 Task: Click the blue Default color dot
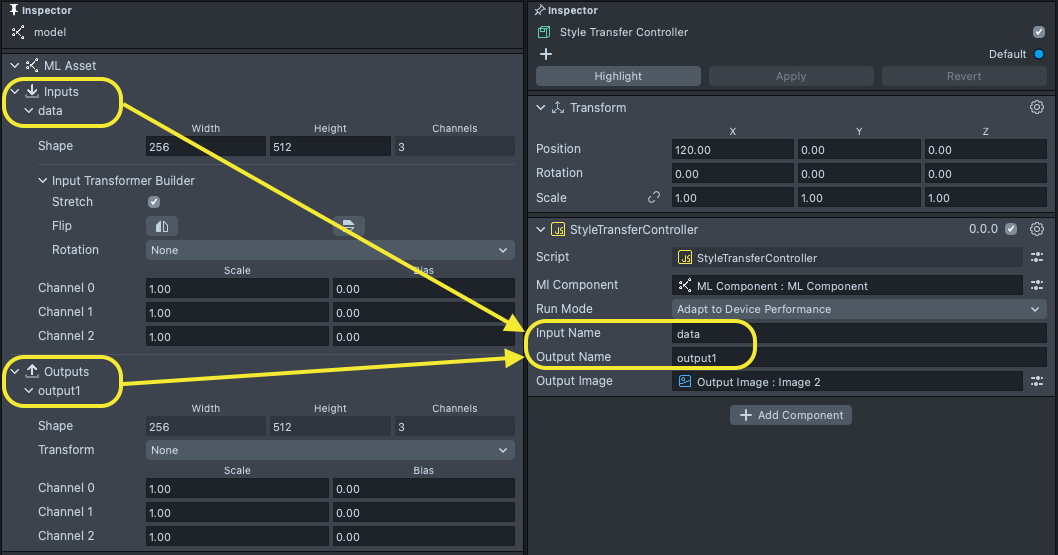1039,54
